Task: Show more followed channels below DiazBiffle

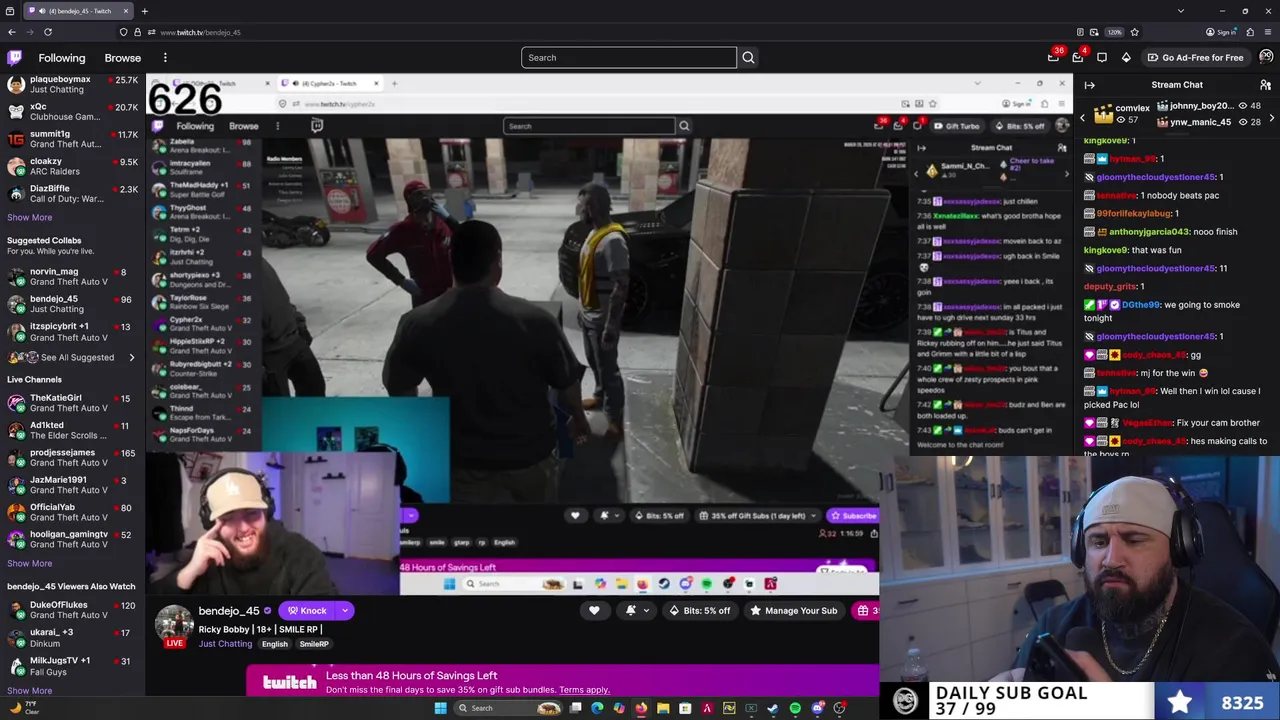Action: click(29, 217)
